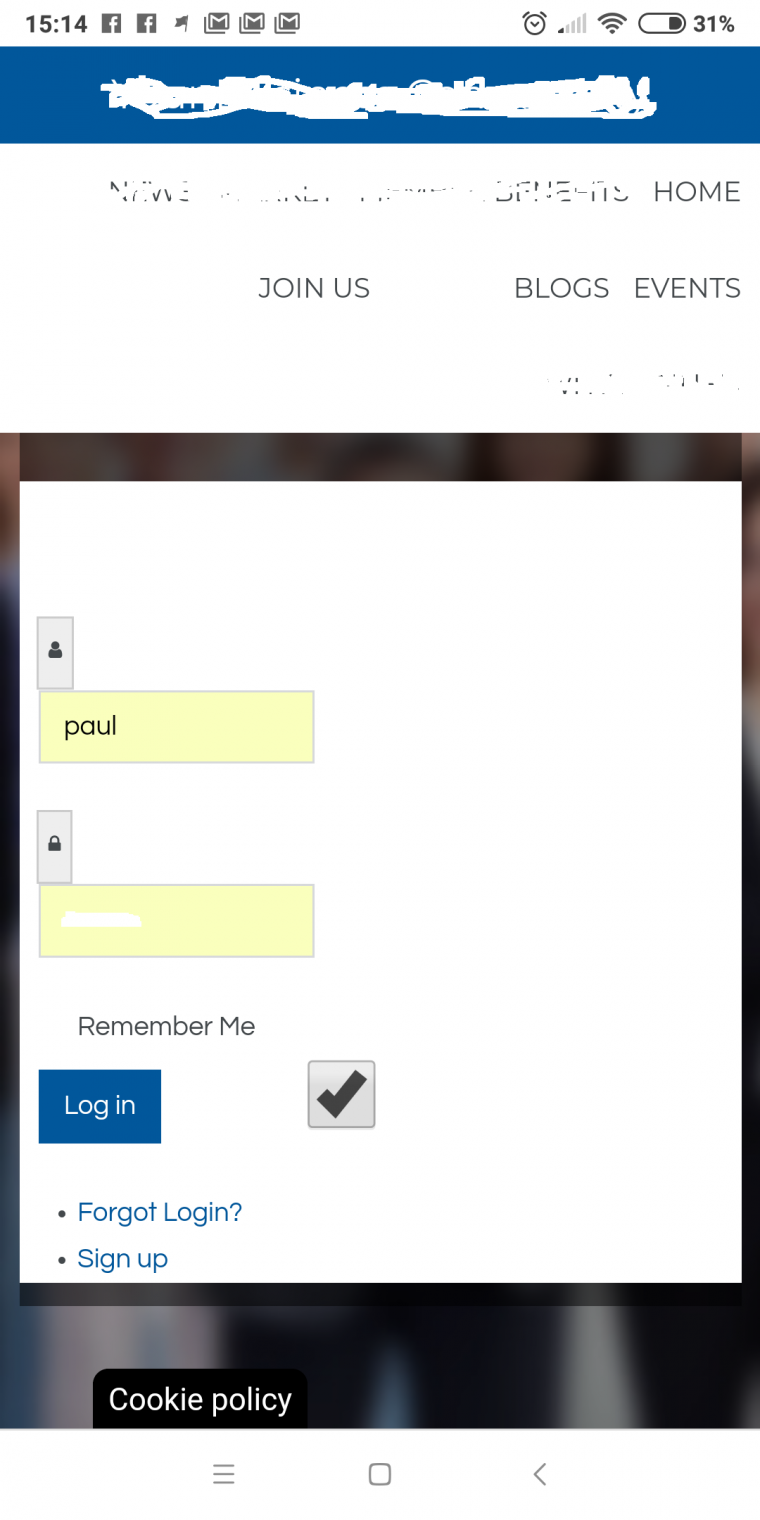
Task: Go to the EVENTS menu item
Action: (687, 288)
